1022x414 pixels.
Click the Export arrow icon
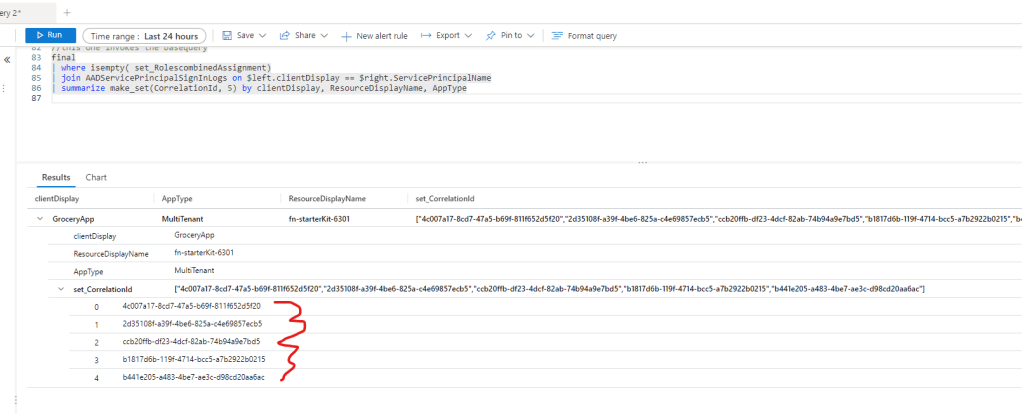(x=426, y=35)
